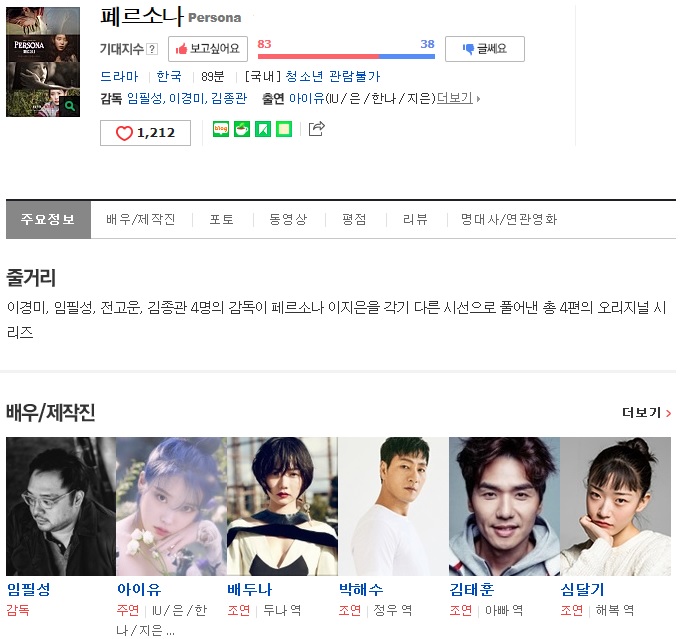The width and height of the screenshot is (680, 639).
Task: Open director 임필성 name link under photo
Action: tap(29, 589)
